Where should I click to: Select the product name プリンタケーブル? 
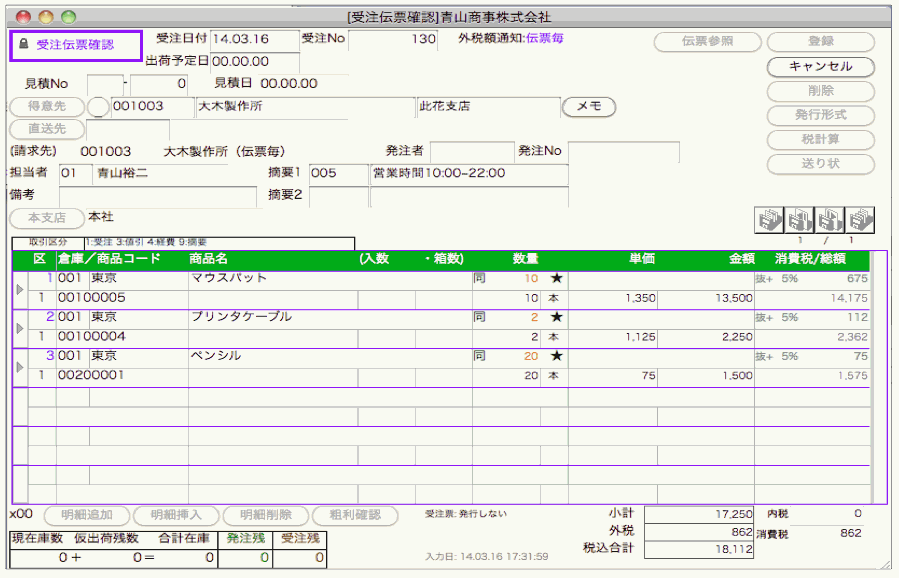(x=241, y=317)
